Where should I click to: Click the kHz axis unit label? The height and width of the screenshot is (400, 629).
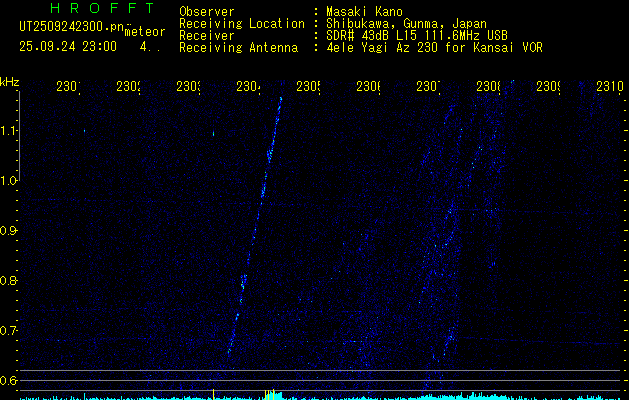[10, 83]
